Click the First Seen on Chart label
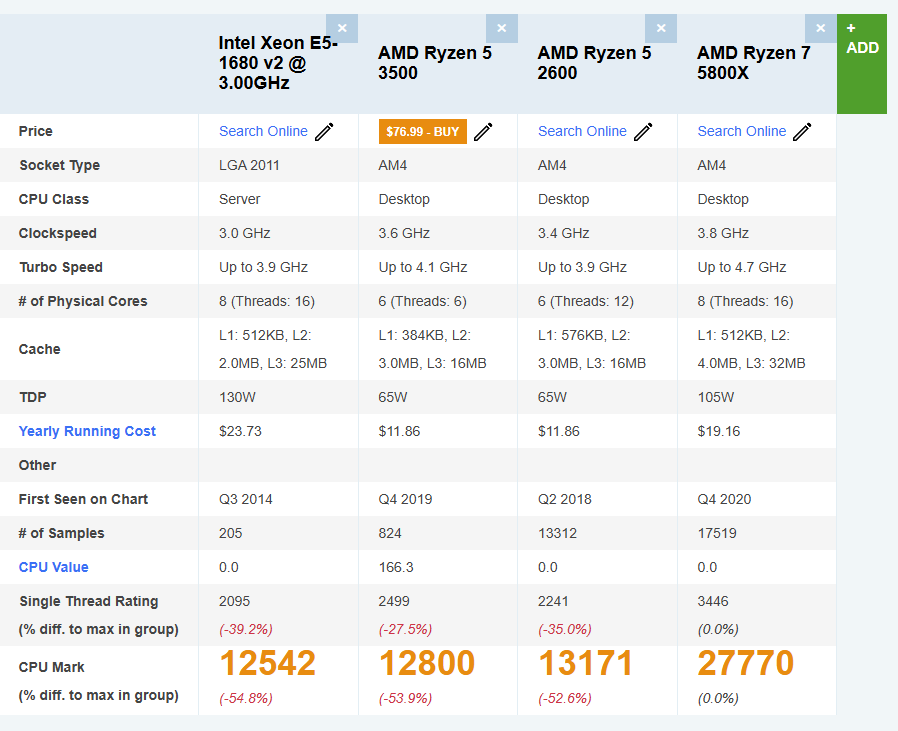The image size is (898, 731). pos(83,500)
